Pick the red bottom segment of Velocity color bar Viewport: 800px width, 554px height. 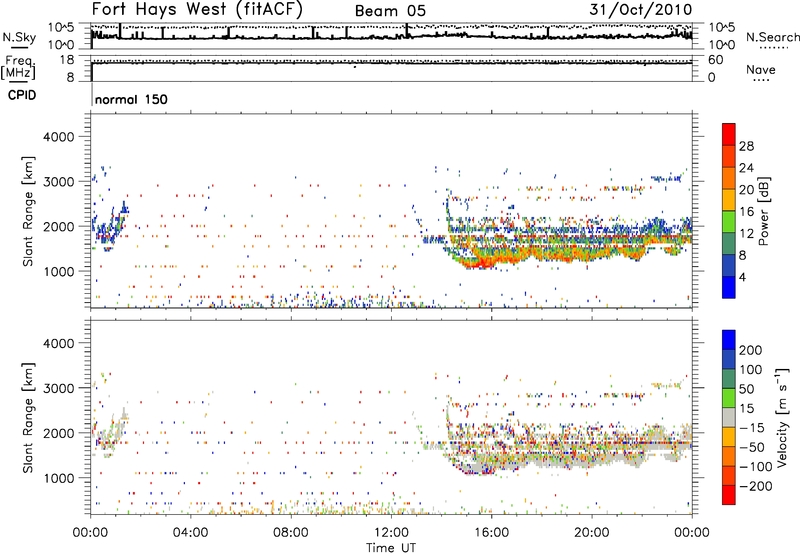[729, 495]
